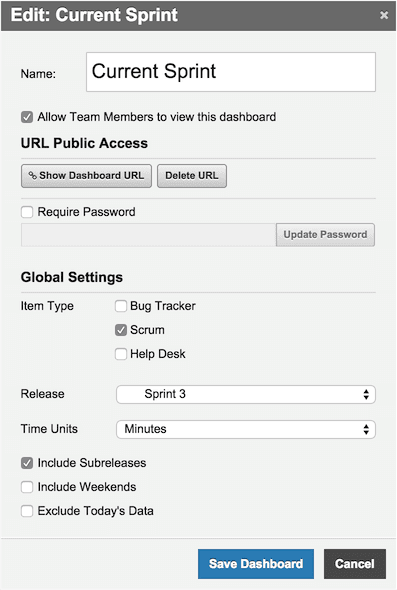Toggle Allow Team Members to view dashboard

coord(27,117)
